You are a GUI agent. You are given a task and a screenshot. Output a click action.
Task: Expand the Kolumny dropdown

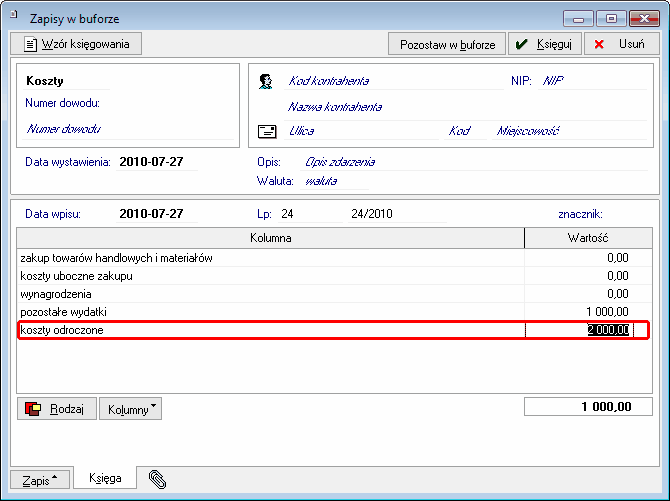click(130, 409)
